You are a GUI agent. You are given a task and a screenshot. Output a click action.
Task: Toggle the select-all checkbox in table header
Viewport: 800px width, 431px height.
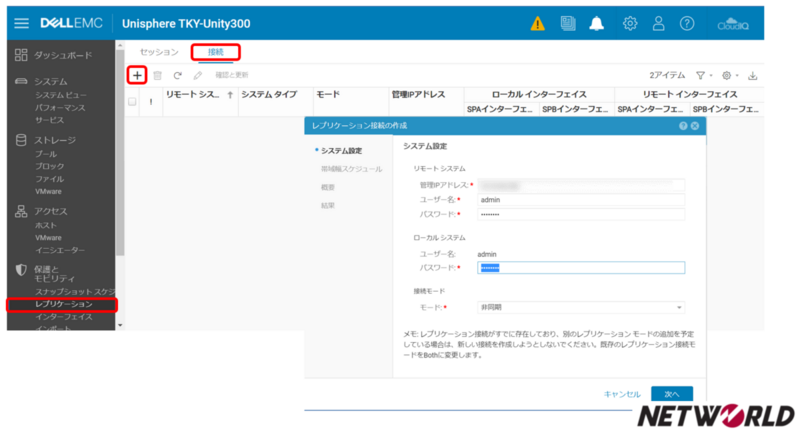point(132,102)
